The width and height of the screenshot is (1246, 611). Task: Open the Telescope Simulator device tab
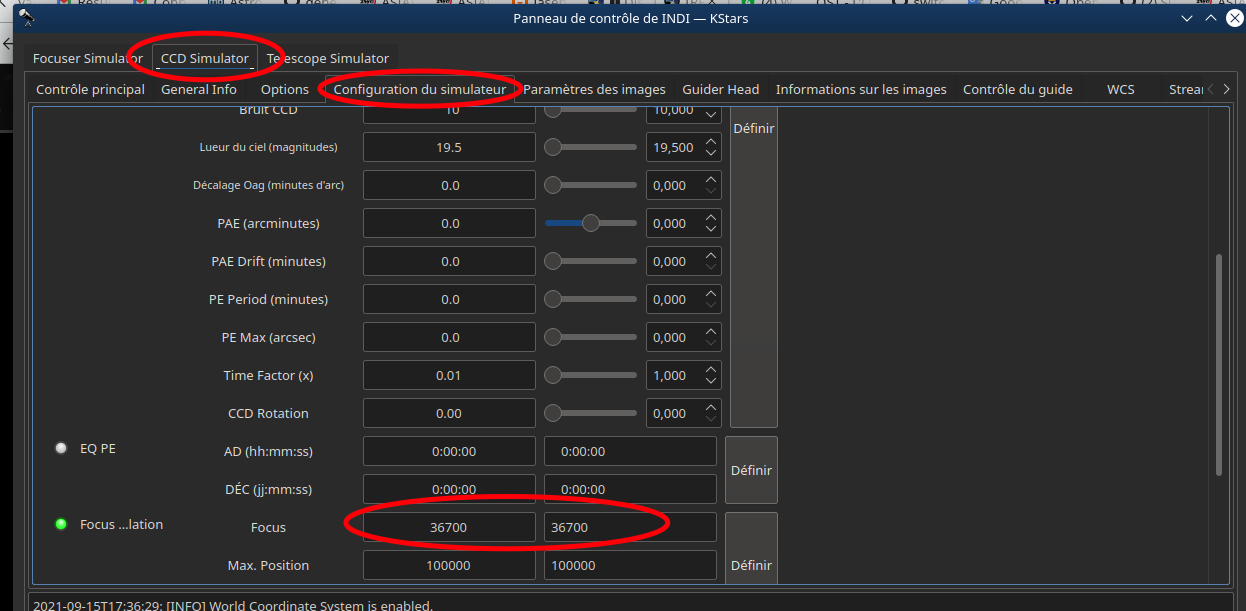[x=328, y=58]
